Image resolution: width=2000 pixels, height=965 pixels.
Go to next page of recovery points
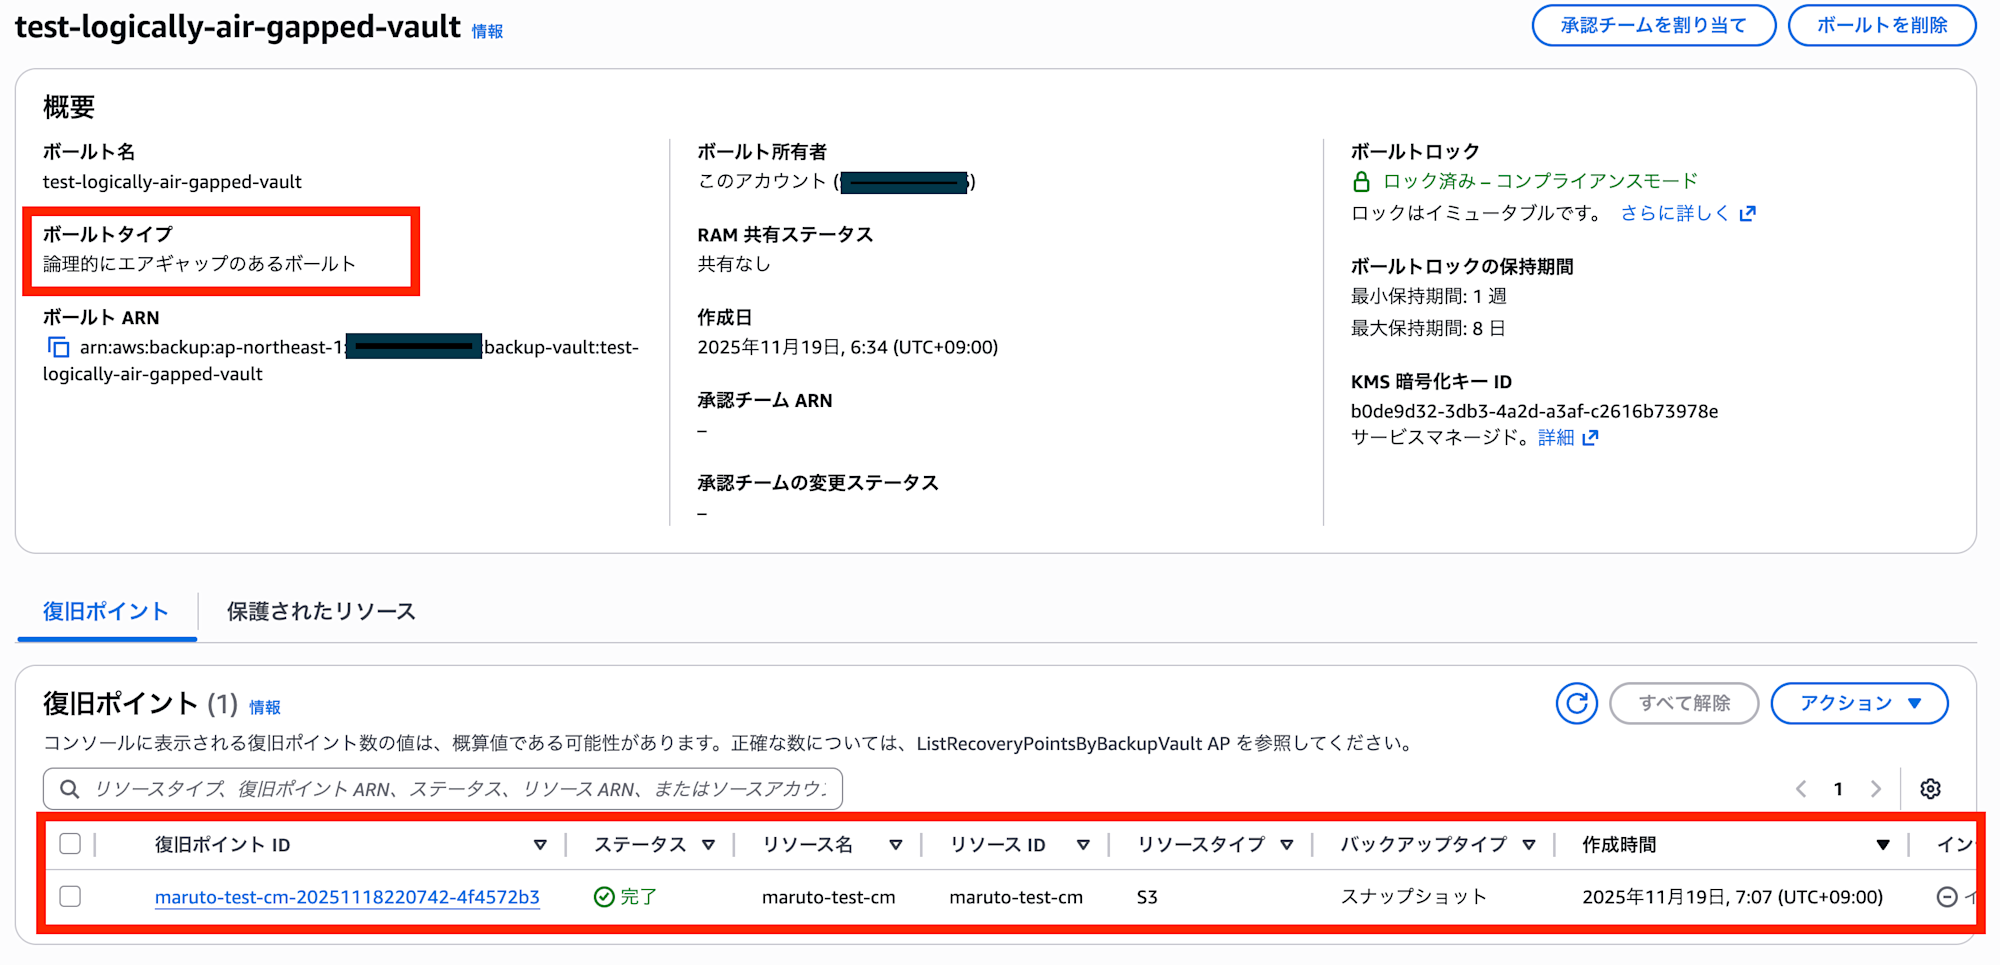point(1876,789)
